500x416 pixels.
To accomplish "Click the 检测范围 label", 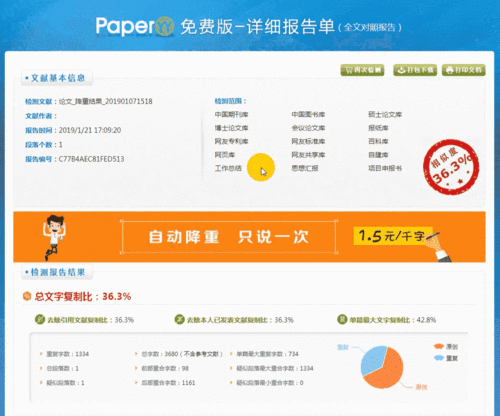I will point(230,101).
